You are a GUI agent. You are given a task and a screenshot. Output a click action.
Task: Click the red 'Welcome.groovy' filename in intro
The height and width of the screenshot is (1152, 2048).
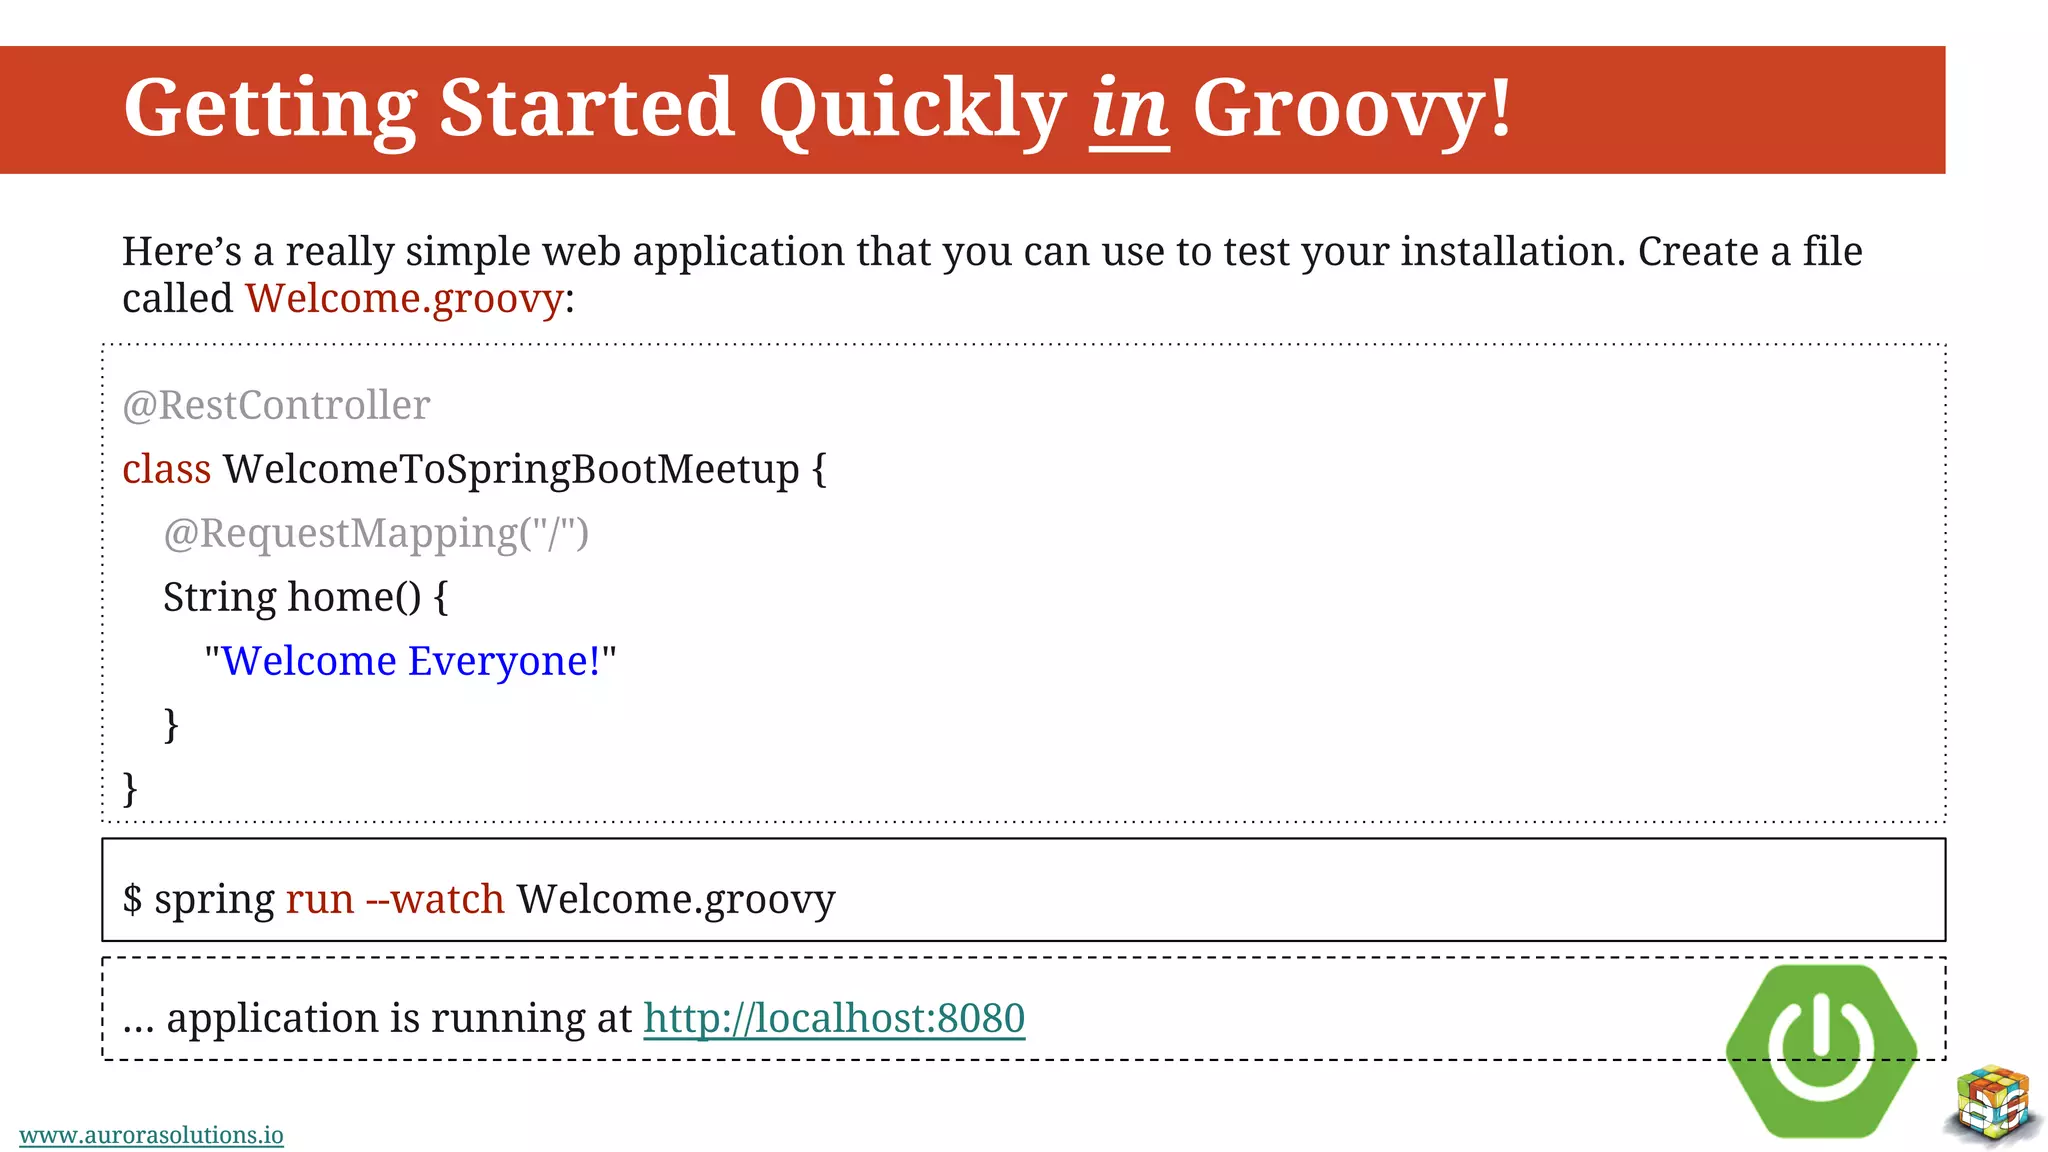[405, 298]
